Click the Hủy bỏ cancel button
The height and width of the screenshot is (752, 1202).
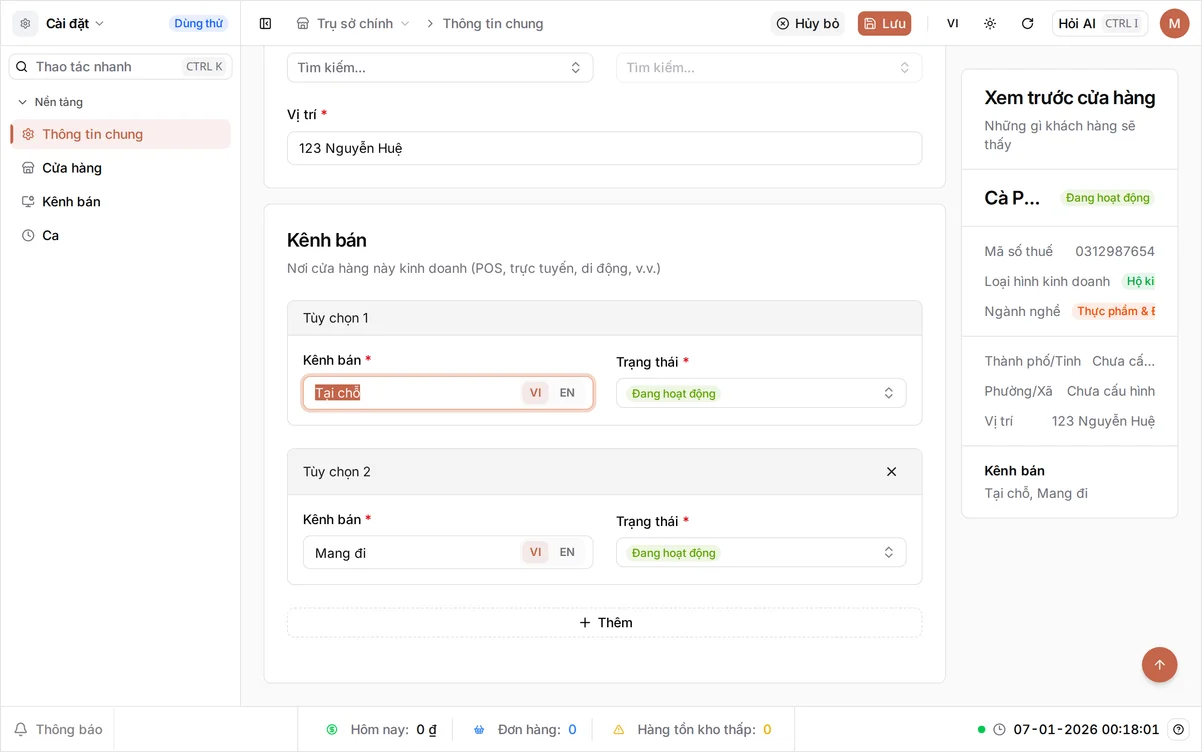pyautogui.click(x=807, y=23)
